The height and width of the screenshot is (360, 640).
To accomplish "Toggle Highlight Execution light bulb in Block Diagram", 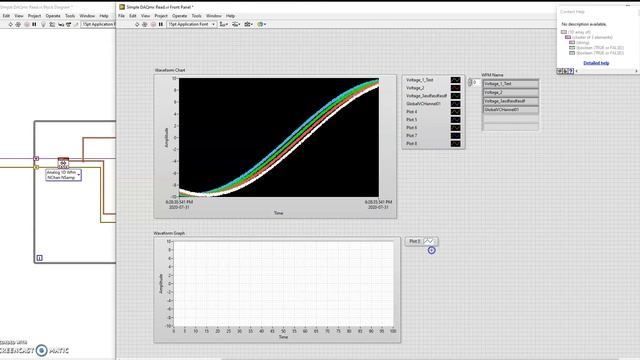I will [x=44, y=25].
